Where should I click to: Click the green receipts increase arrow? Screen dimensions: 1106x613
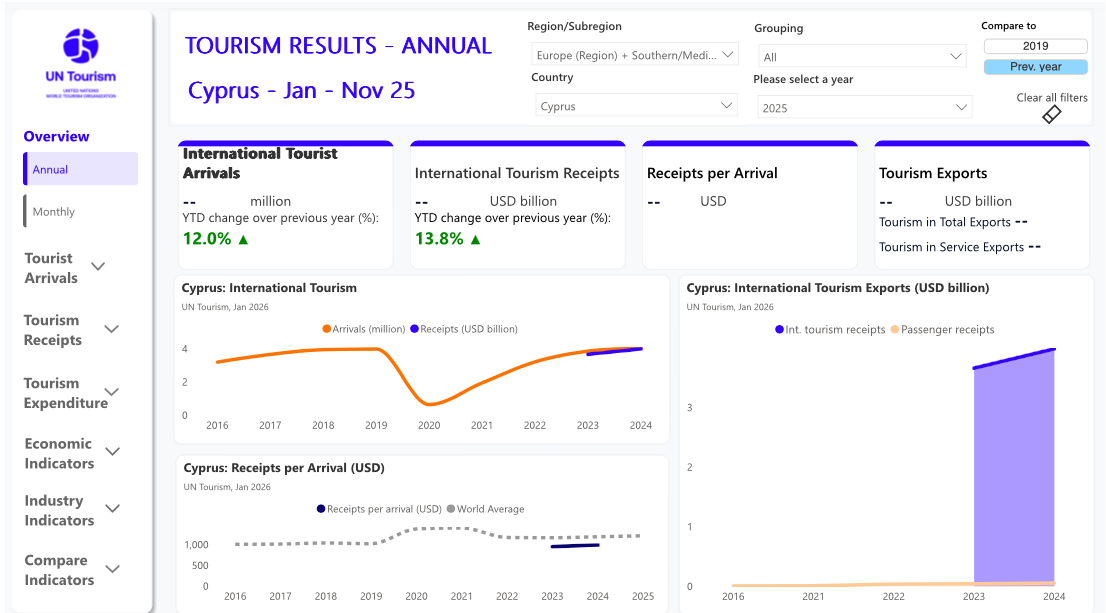(x=475, y=239)
